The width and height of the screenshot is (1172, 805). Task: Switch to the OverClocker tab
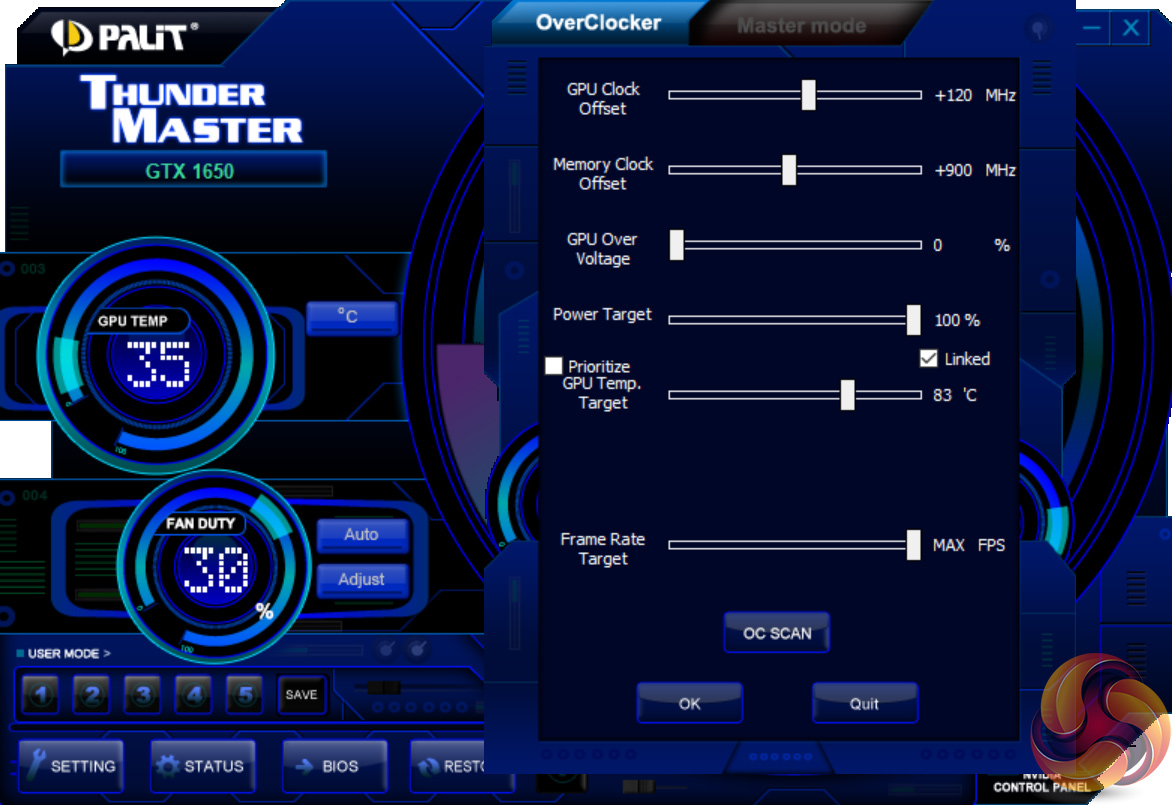click(598, 23)
